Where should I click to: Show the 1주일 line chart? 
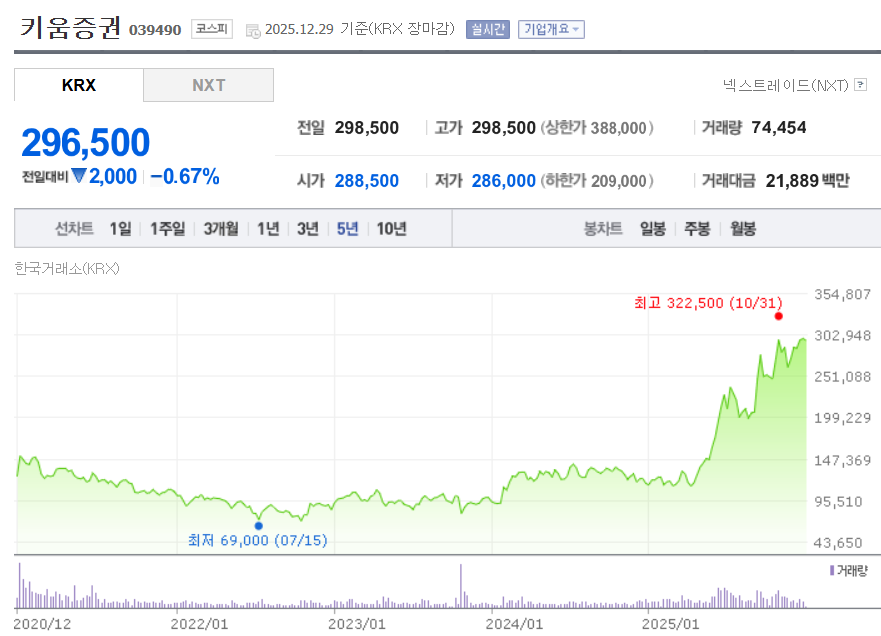pyautogui.click(x=167, y=229)
